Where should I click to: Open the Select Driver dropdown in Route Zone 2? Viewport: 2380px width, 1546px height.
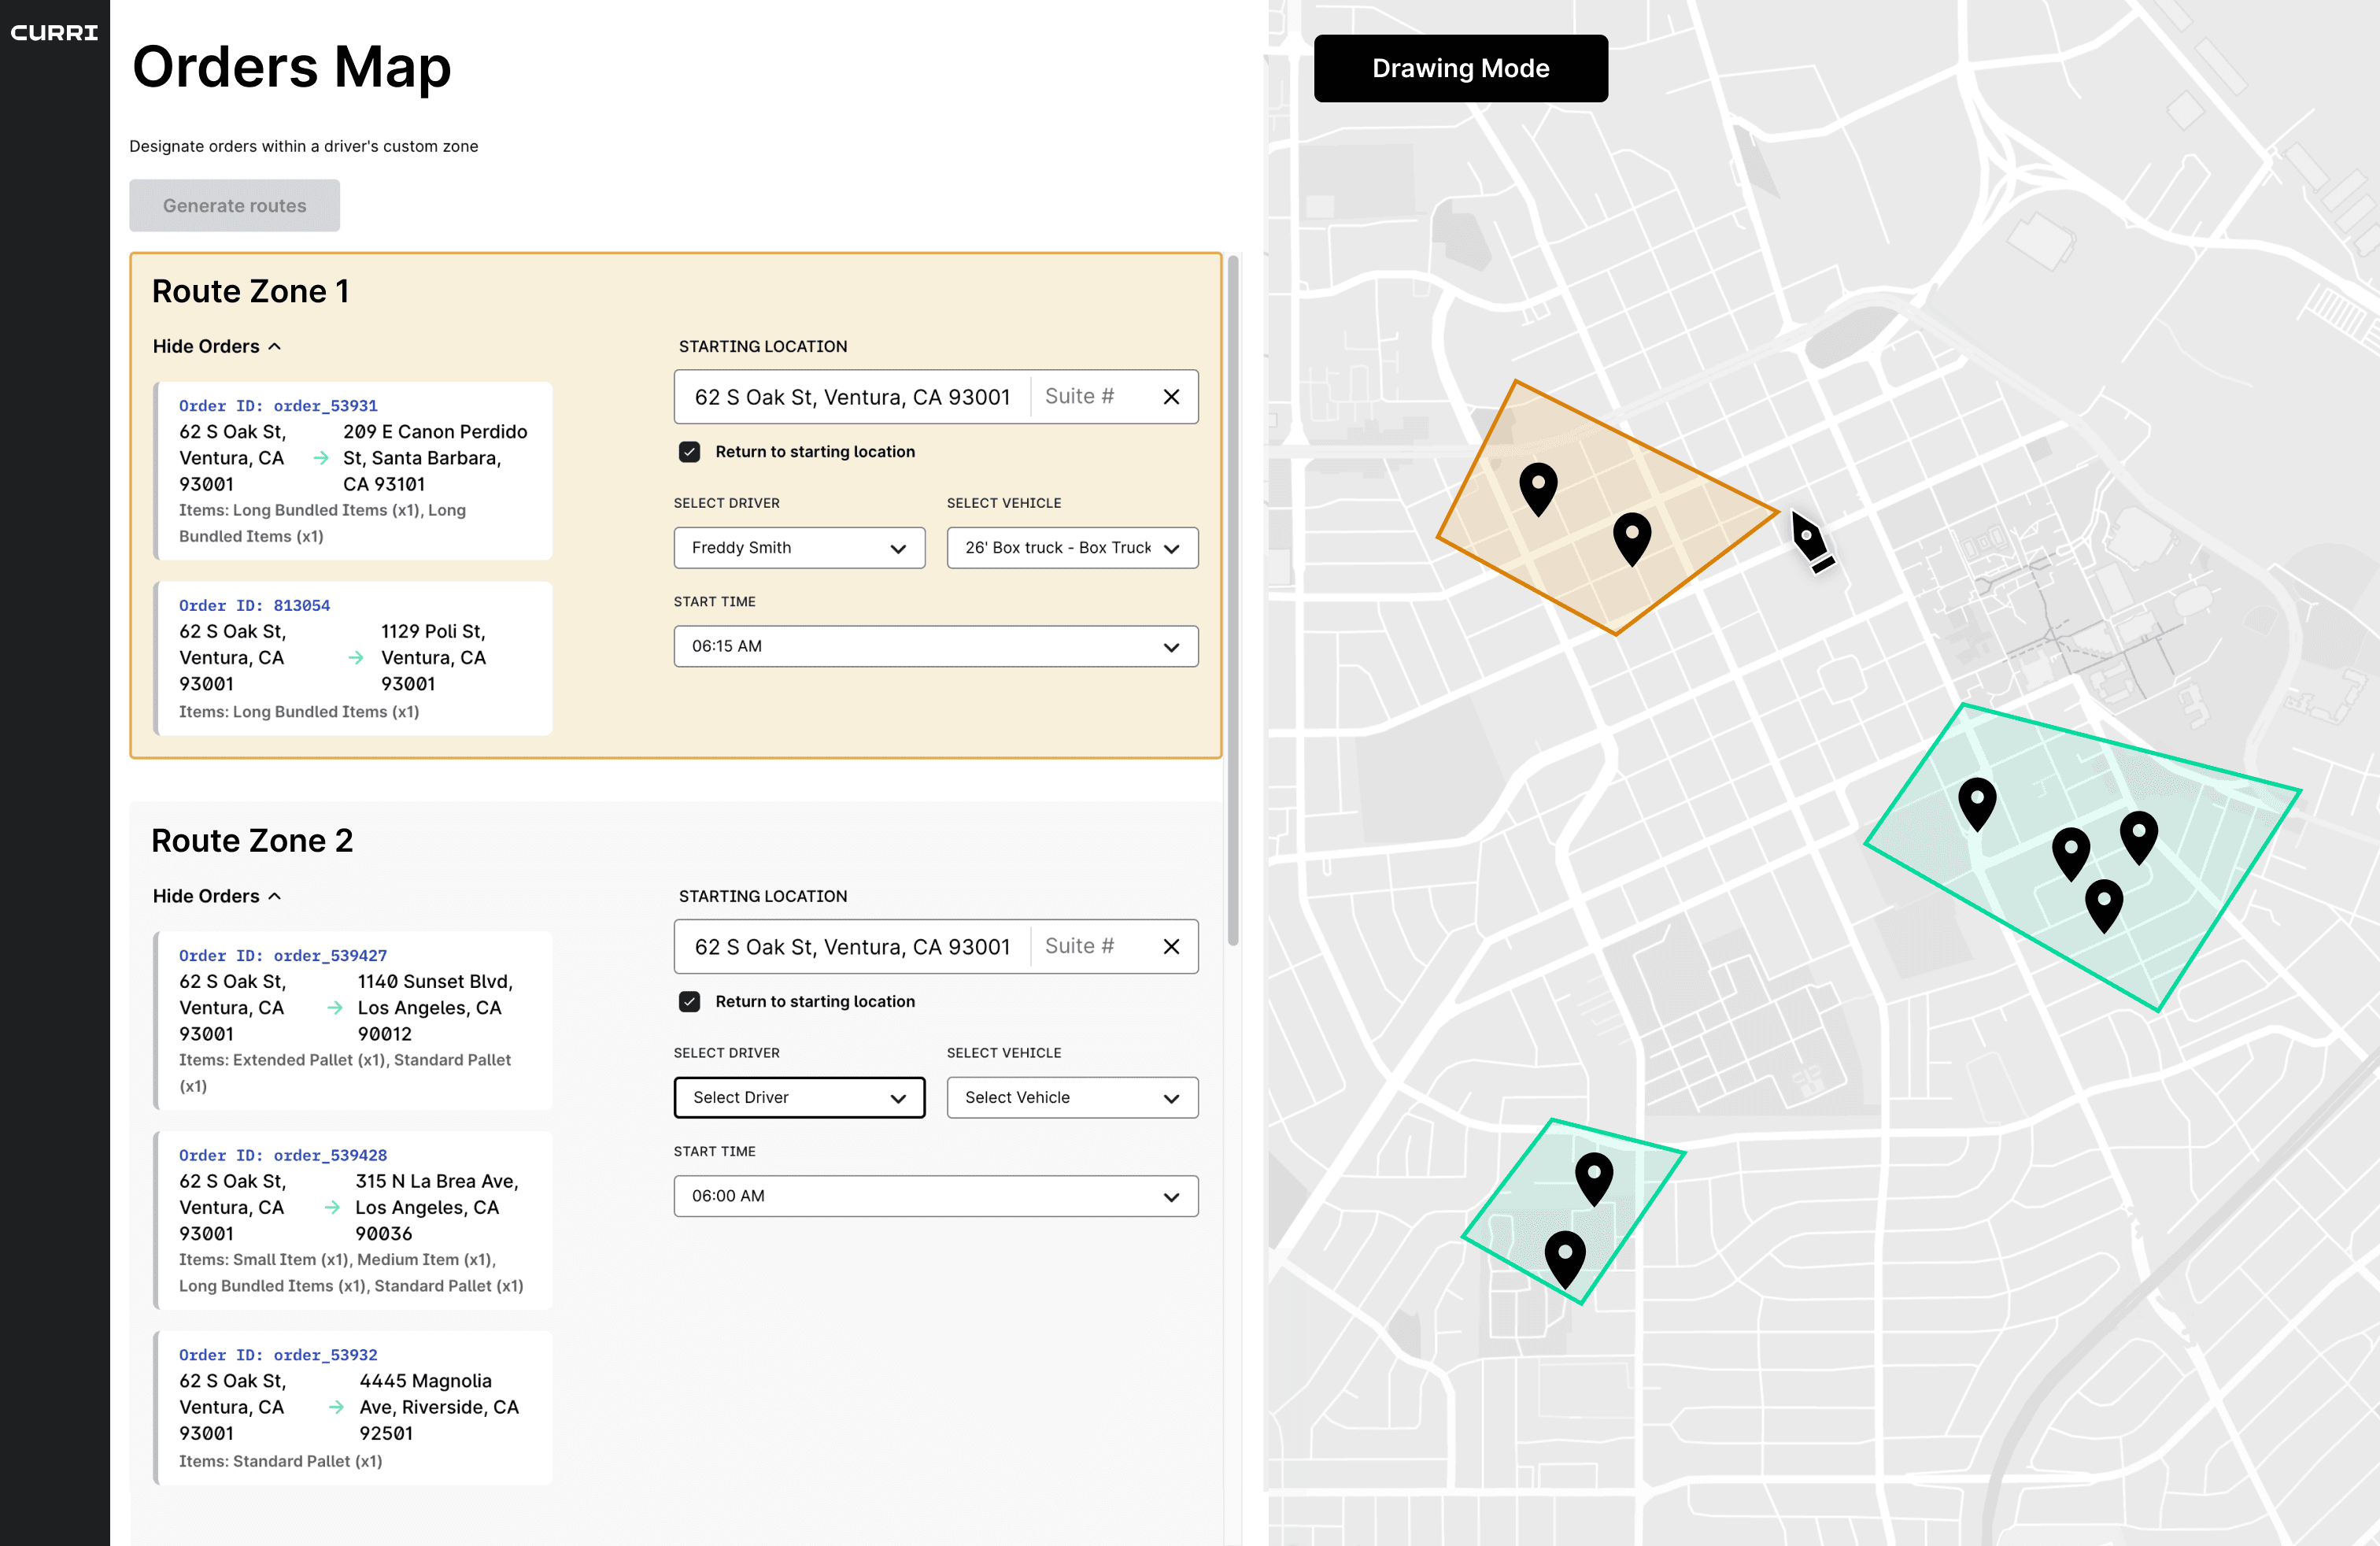click(799, 1097)
